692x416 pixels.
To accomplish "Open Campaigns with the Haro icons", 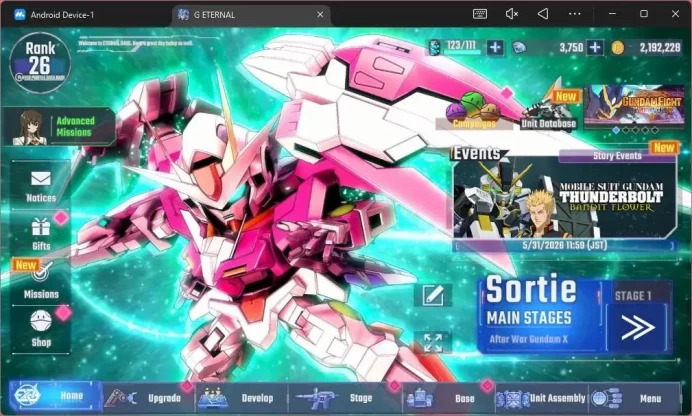I will [x=474, y=111].
